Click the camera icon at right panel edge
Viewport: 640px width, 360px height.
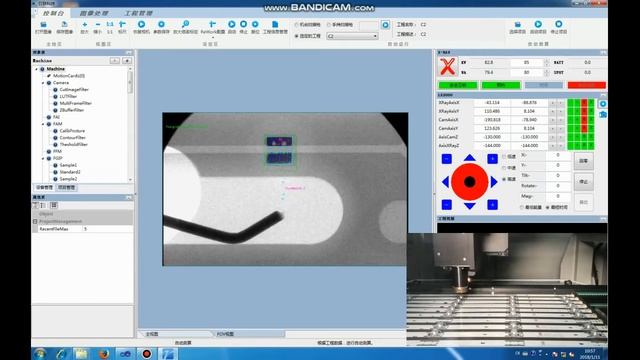point(603,115)
